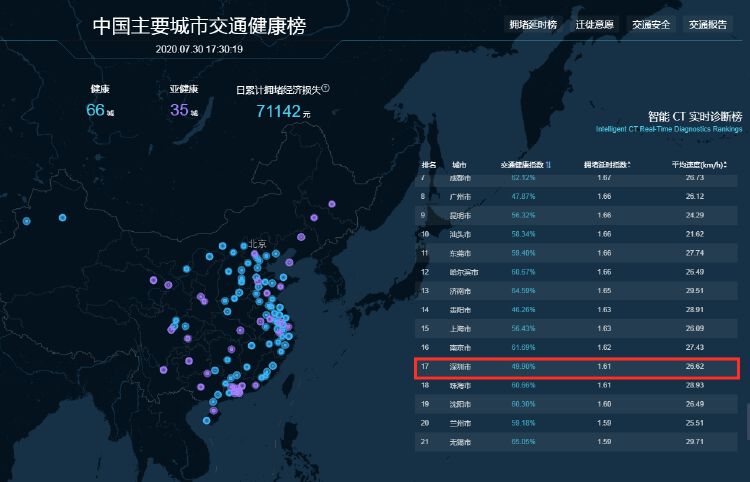Click the isolated far-west city dot on map
Viewport: 750px width, 482px height.
pos(26,220)
